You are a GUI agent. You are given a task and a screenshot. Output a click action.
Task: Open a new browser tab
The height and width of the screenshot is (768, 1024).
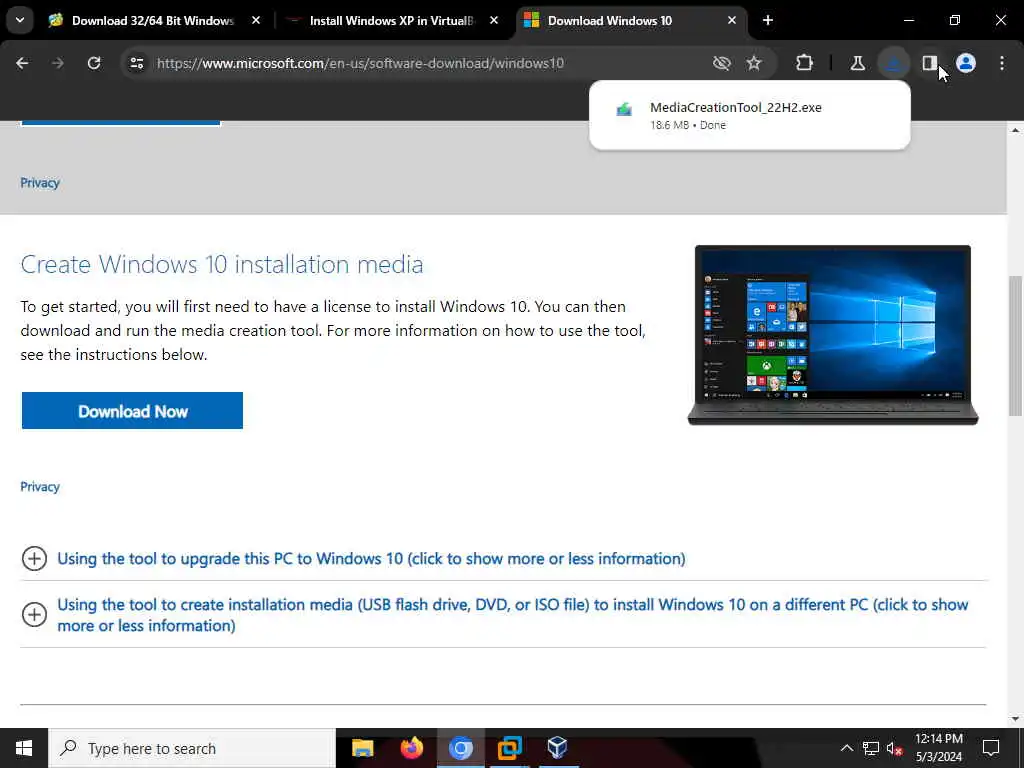point(768,21)
